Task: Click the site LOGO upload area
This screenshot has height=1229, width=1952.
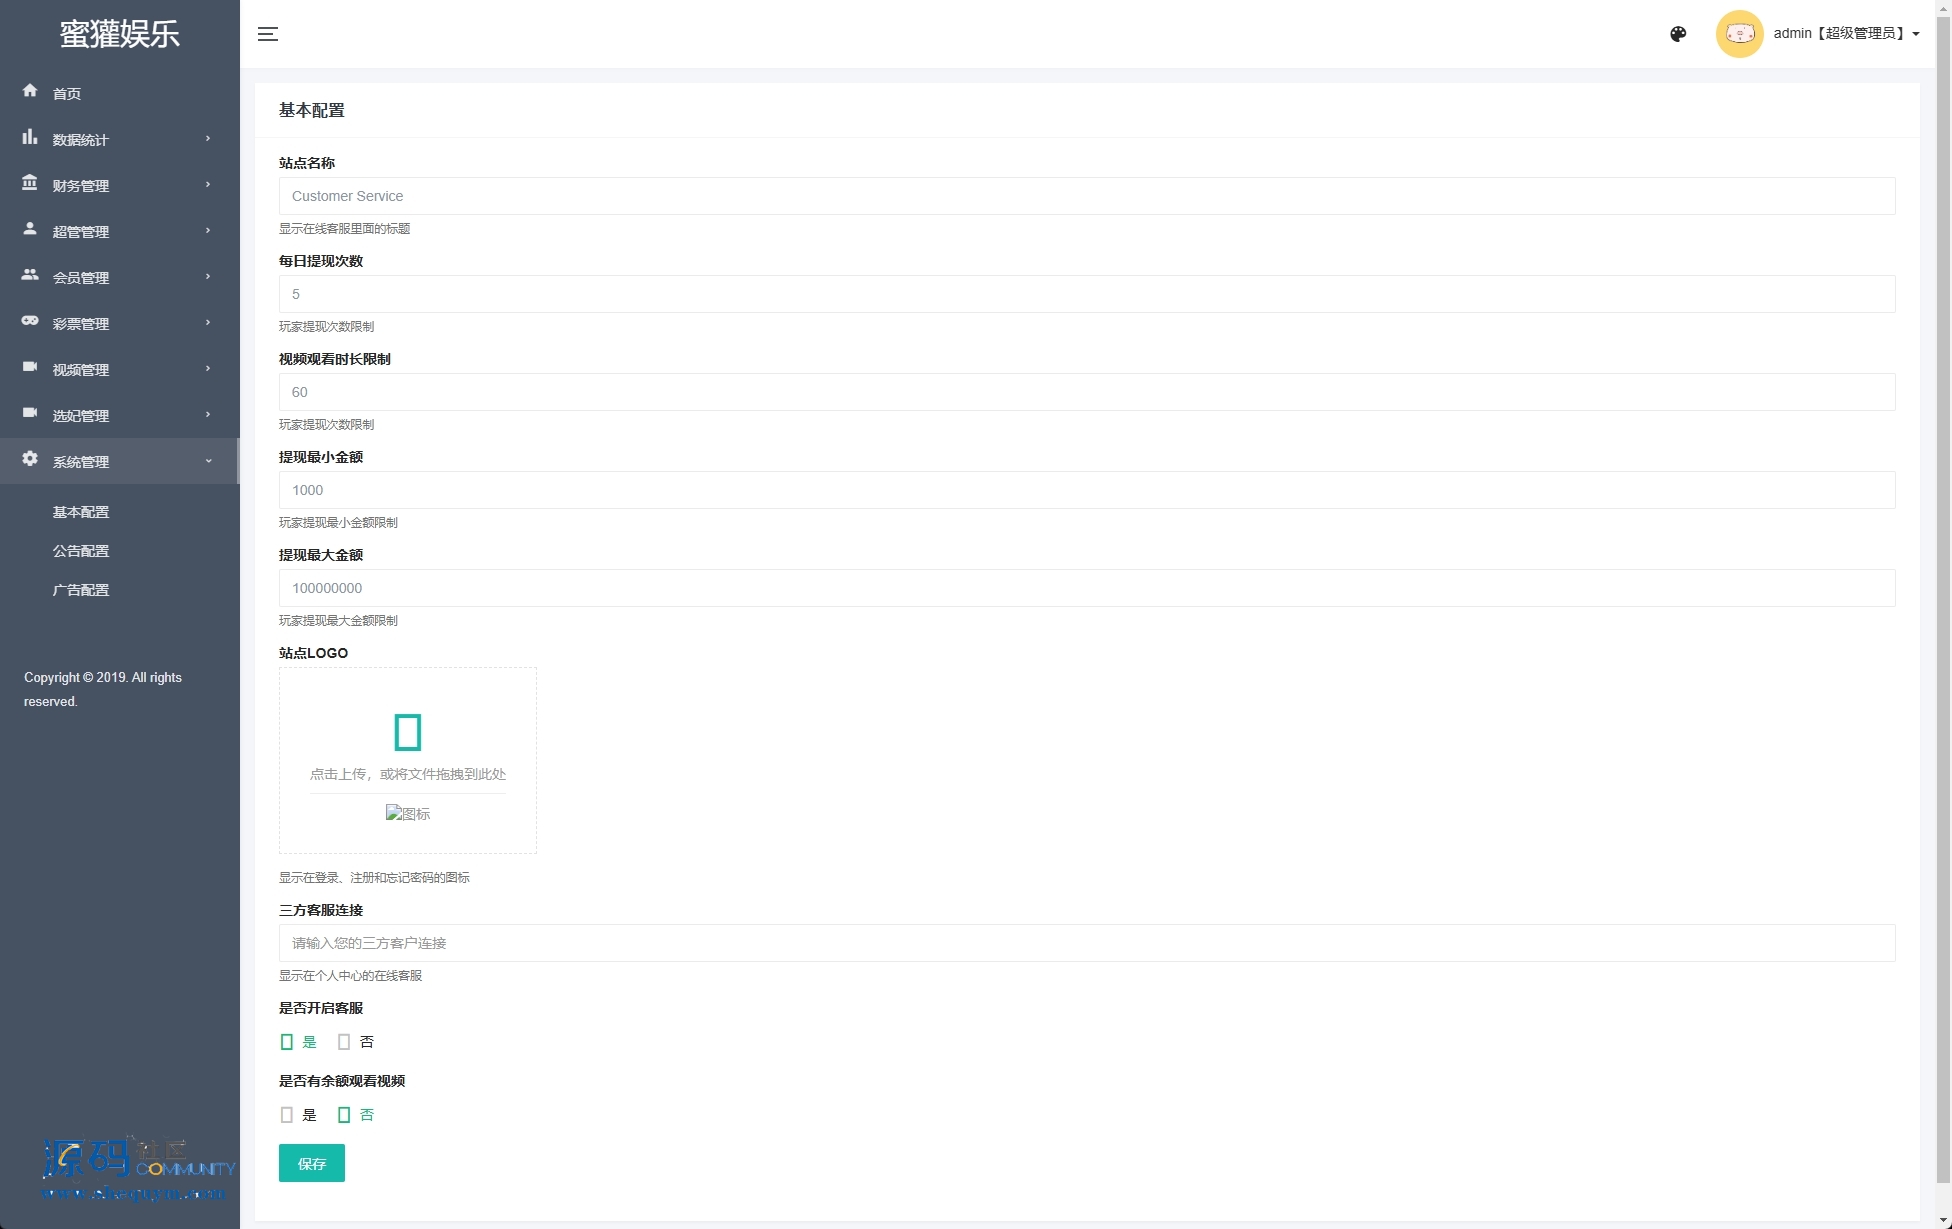Action: point(407,746)
